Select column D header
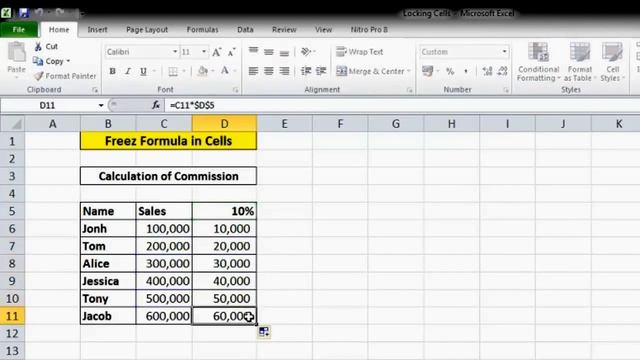640x360 pixels. pos(224,124)
